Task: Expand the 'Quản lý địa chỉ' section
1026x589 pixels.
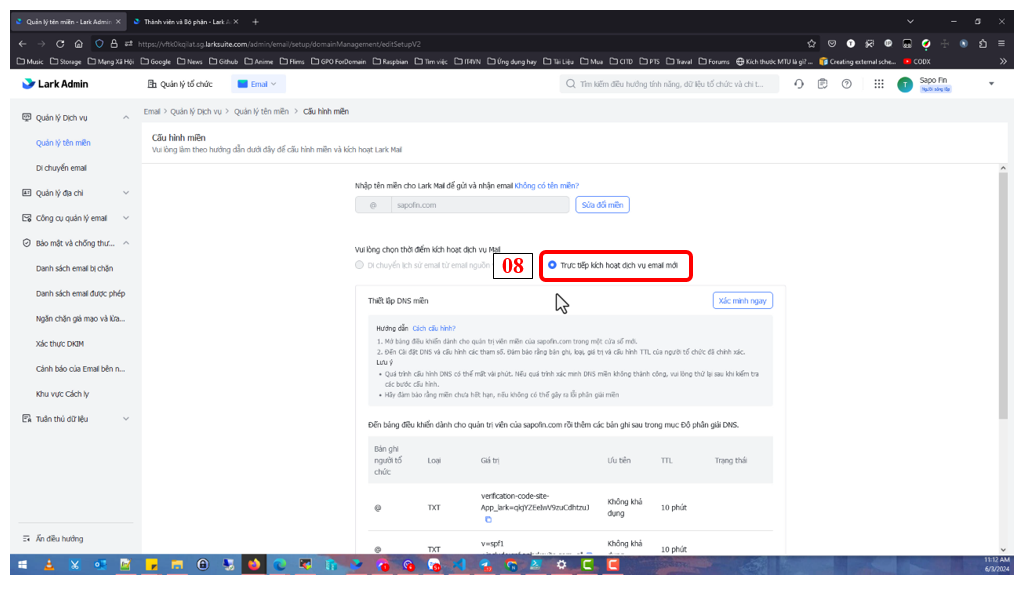Action: (x=126, y=193)
